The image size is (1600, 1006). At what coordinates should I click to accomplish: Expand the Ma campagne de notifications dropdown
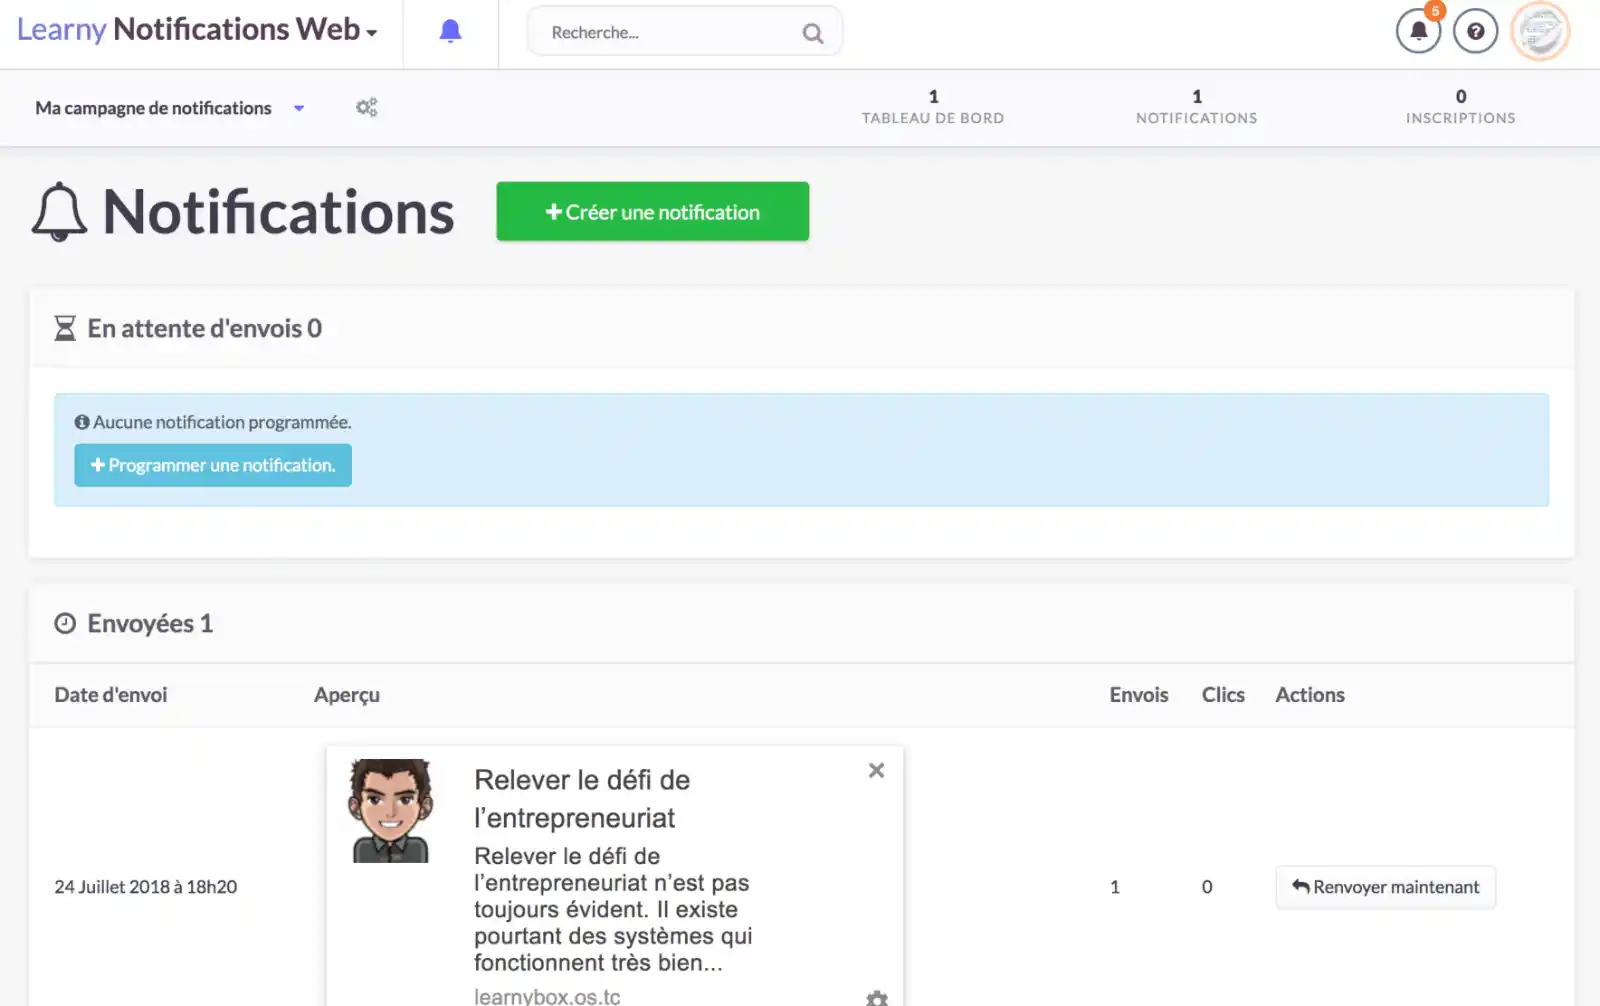pos(170,108)
